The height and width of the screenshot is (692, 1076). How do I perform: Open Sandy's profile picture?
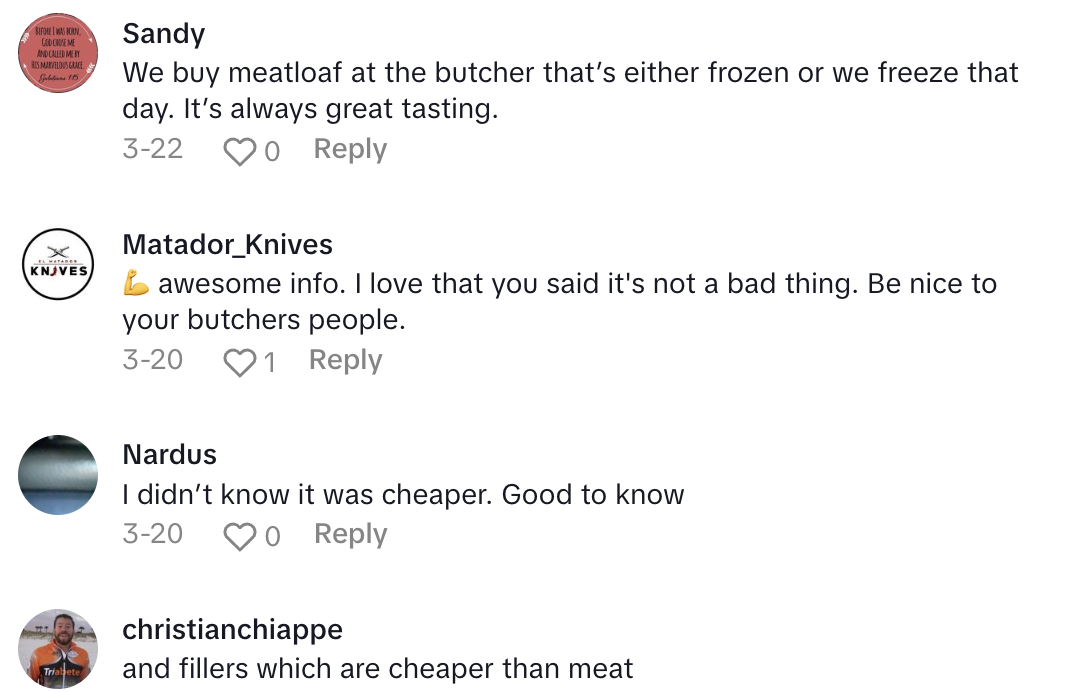[x=59, y=53]
